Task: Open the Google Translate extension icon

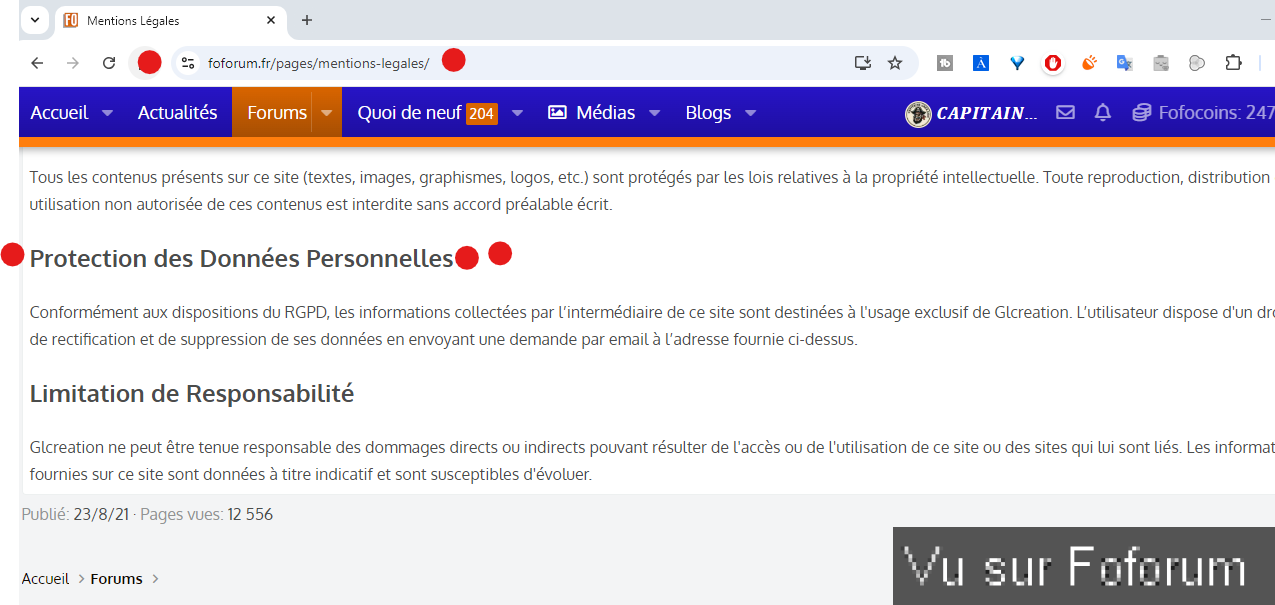Action: tap(1124, 62)
